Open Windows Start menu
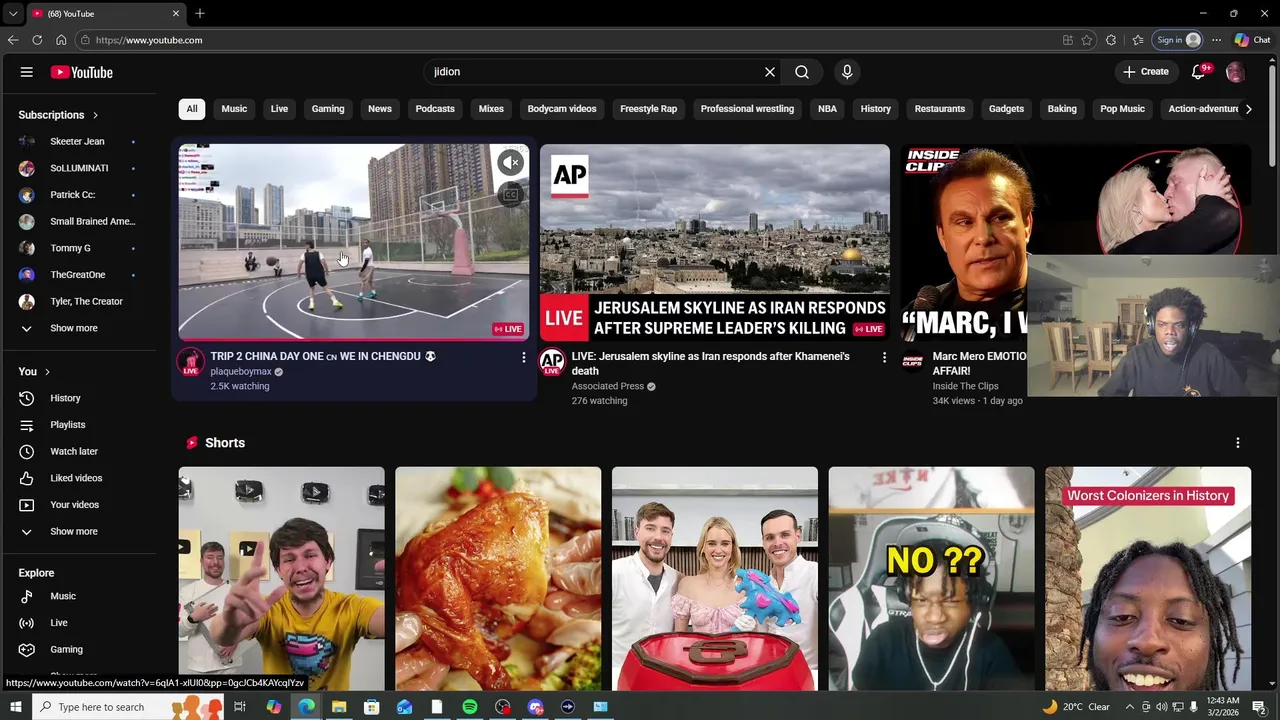This screenshot has width=1280, height=720. pos(15,707)
